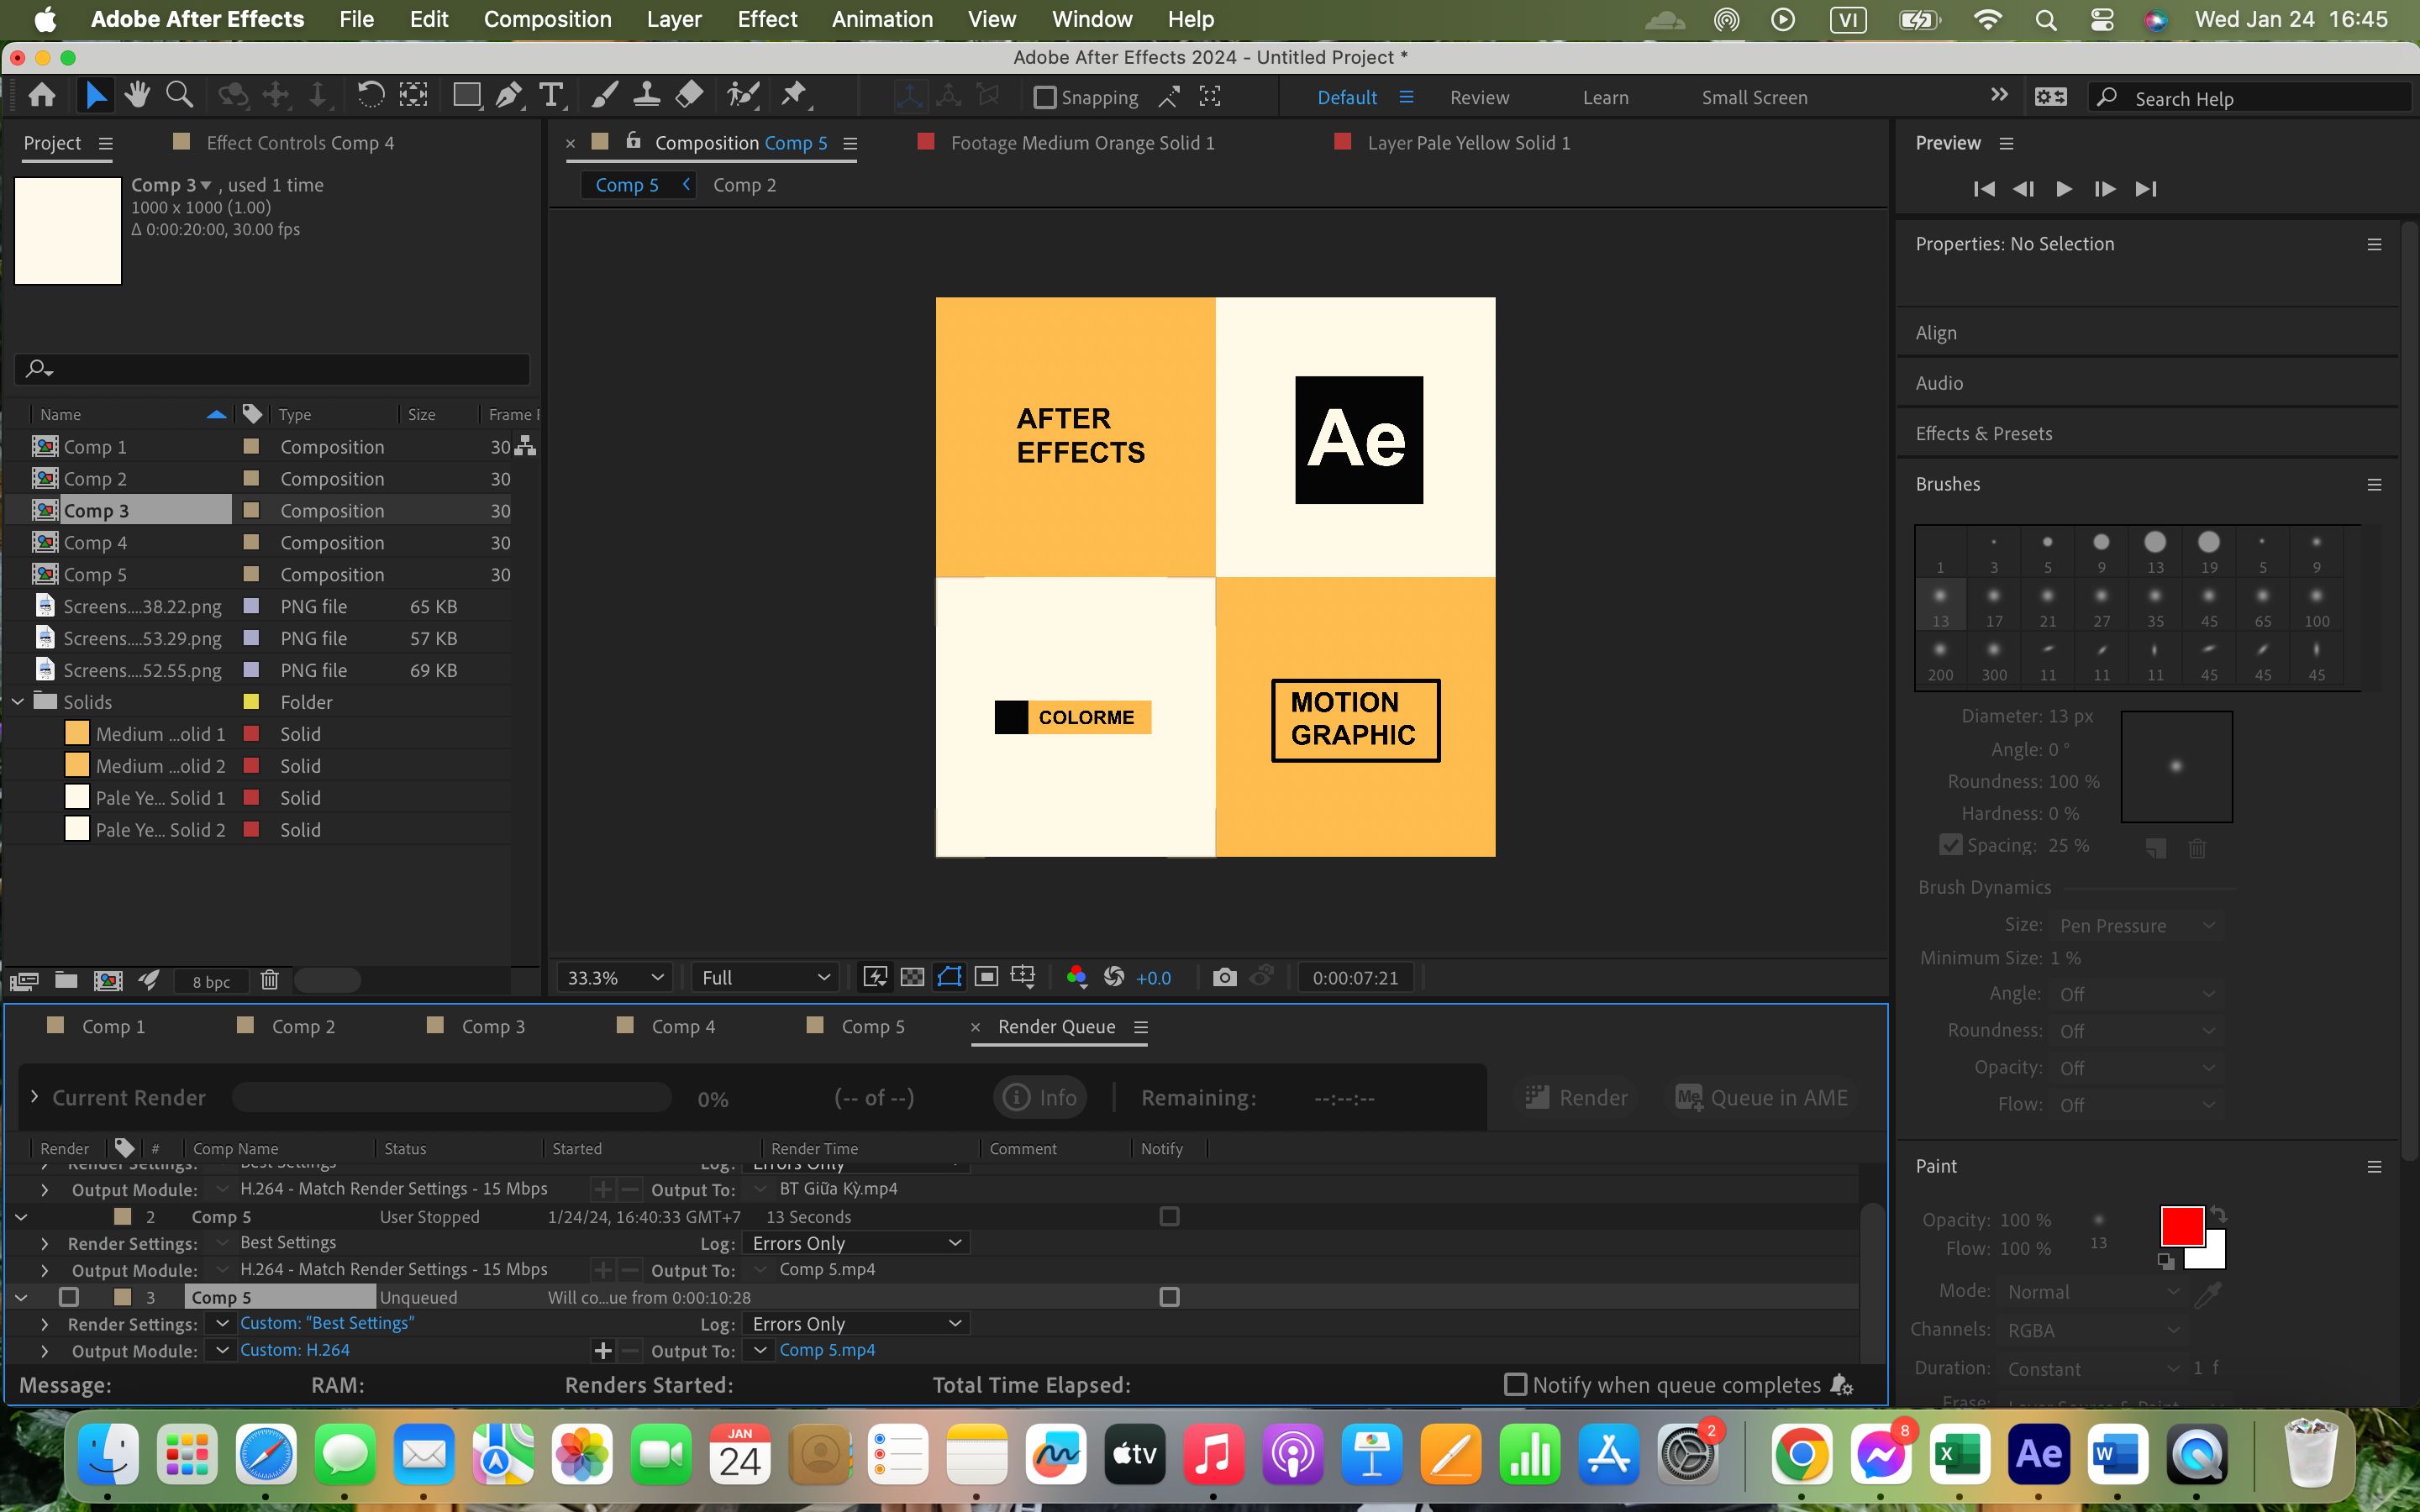Image resolution: width=2420 pixels, height=1512 pixels.
Task: Create a new folder in Project panel
Action: [66, 980]
